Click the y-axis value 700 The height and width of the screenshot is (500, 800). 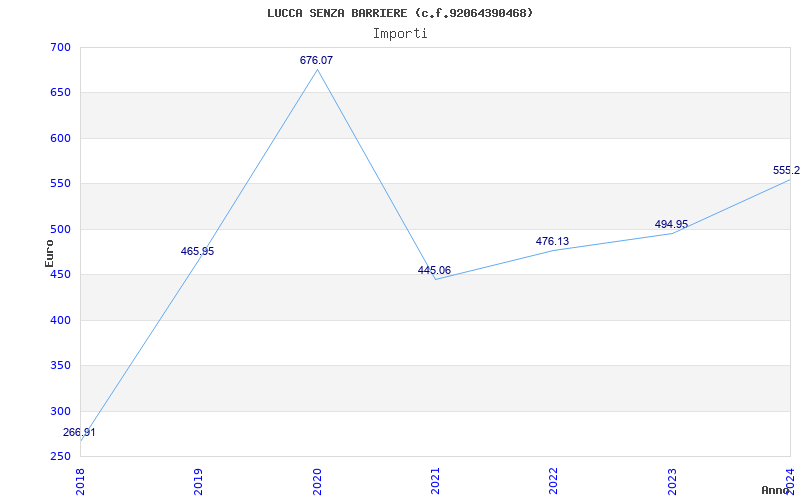pos(60,47)
